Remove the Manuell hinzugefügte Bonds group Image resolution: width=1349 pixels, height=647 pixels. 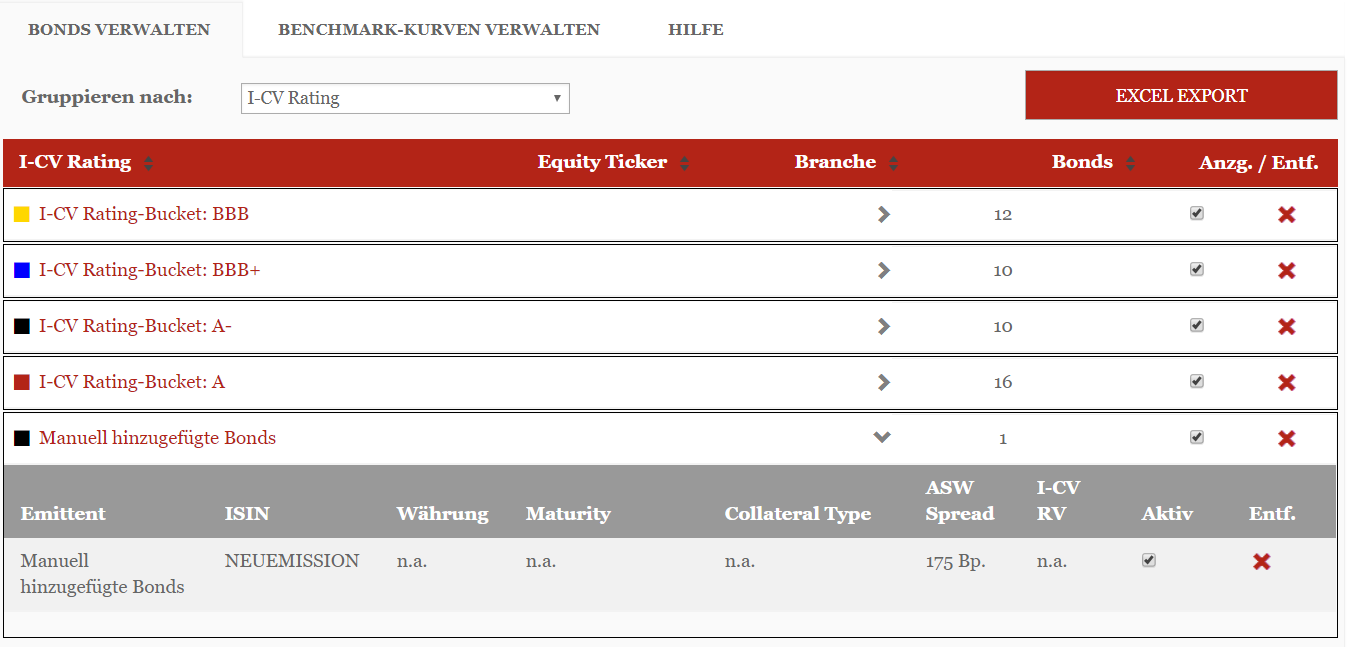(x=1286, y=439)
